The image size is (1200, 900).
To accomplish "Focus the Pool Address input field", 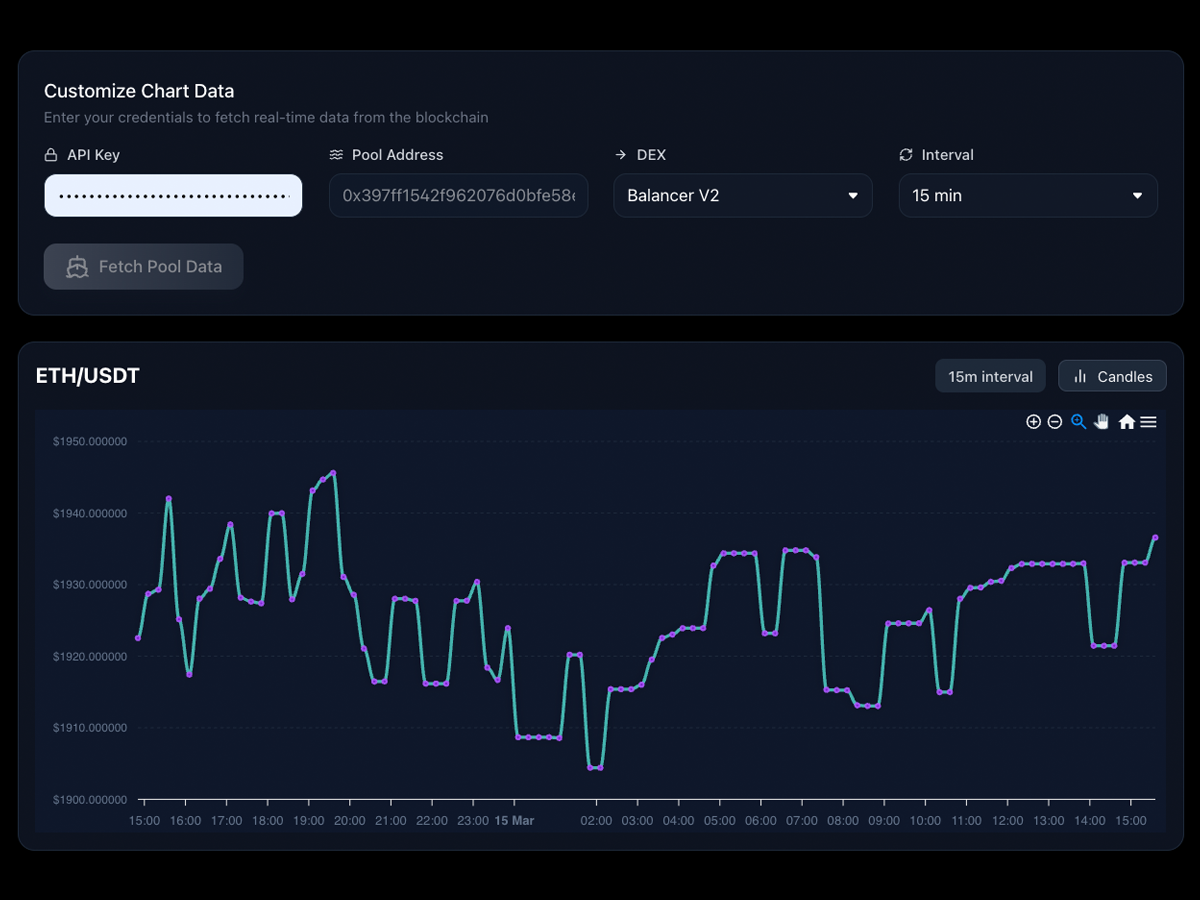I will [458, 196].
